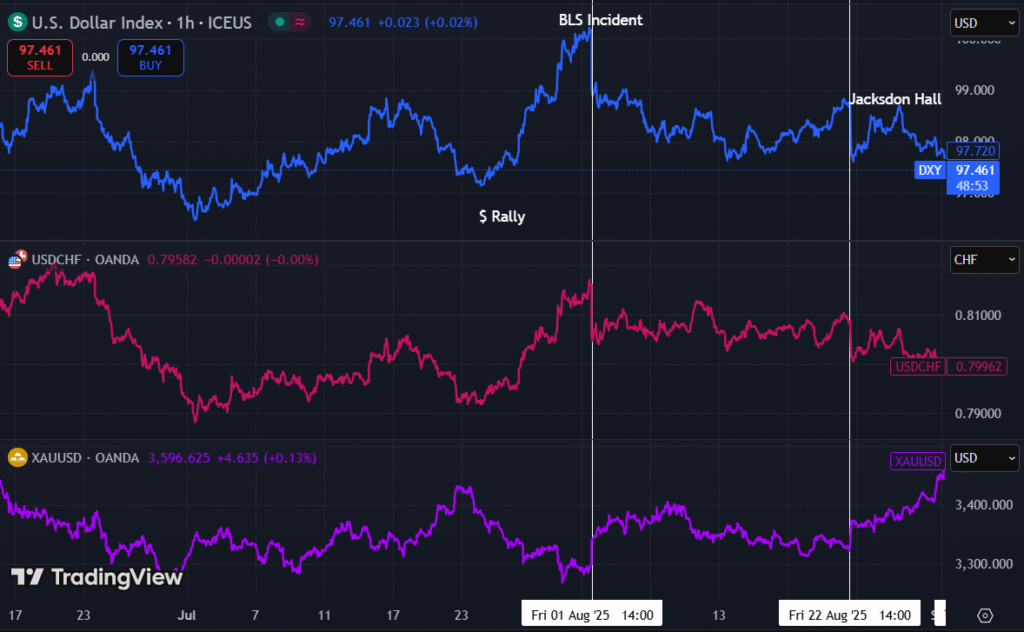Click the 97.720 price marker on the scale

click(x=974, y=151)
